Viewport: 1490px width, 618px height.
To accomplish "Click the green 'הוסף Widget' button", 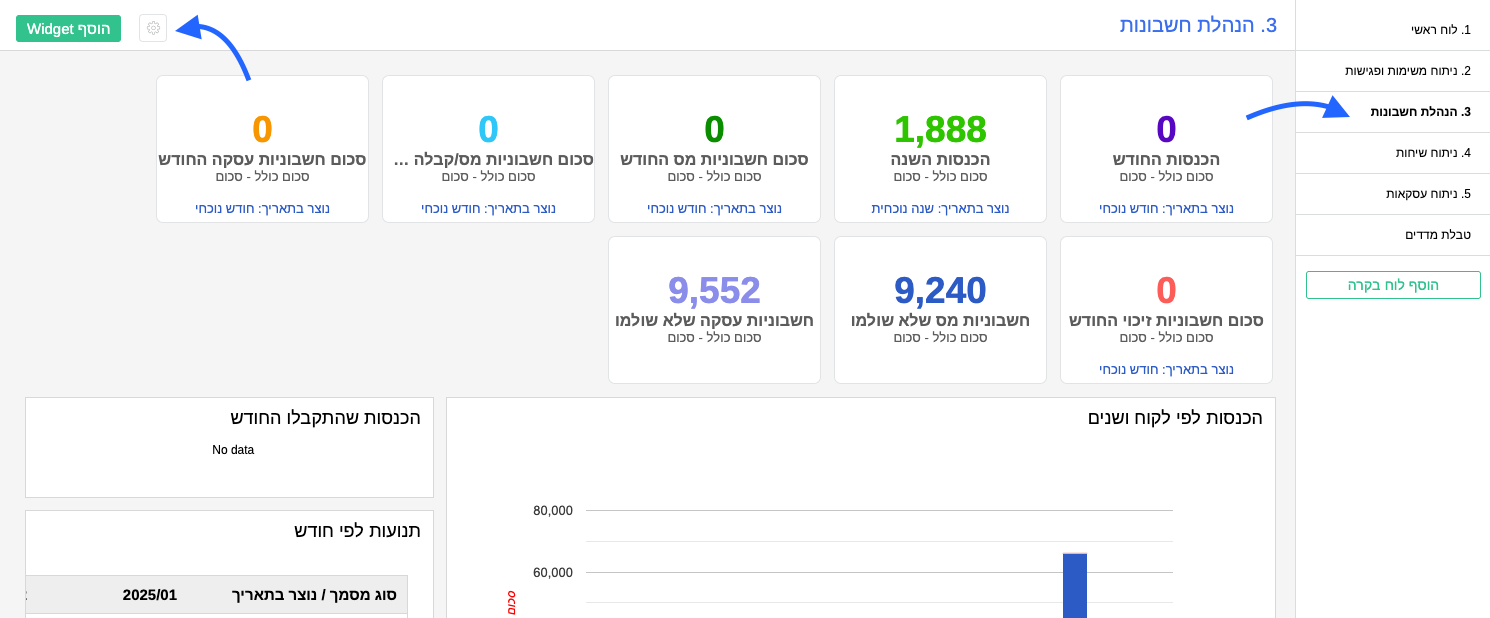I will click(68, 28).
